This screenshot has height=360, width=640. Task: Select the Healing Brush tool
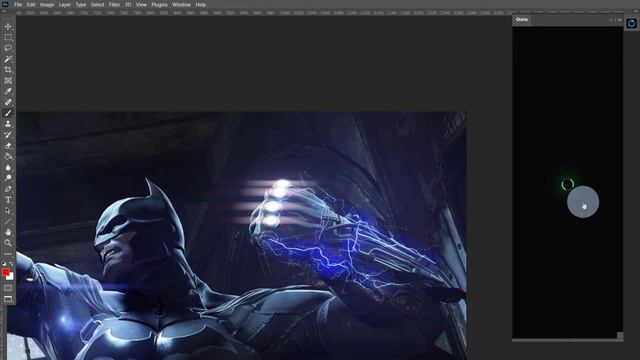pyautogui.click(x=8, y=102)
